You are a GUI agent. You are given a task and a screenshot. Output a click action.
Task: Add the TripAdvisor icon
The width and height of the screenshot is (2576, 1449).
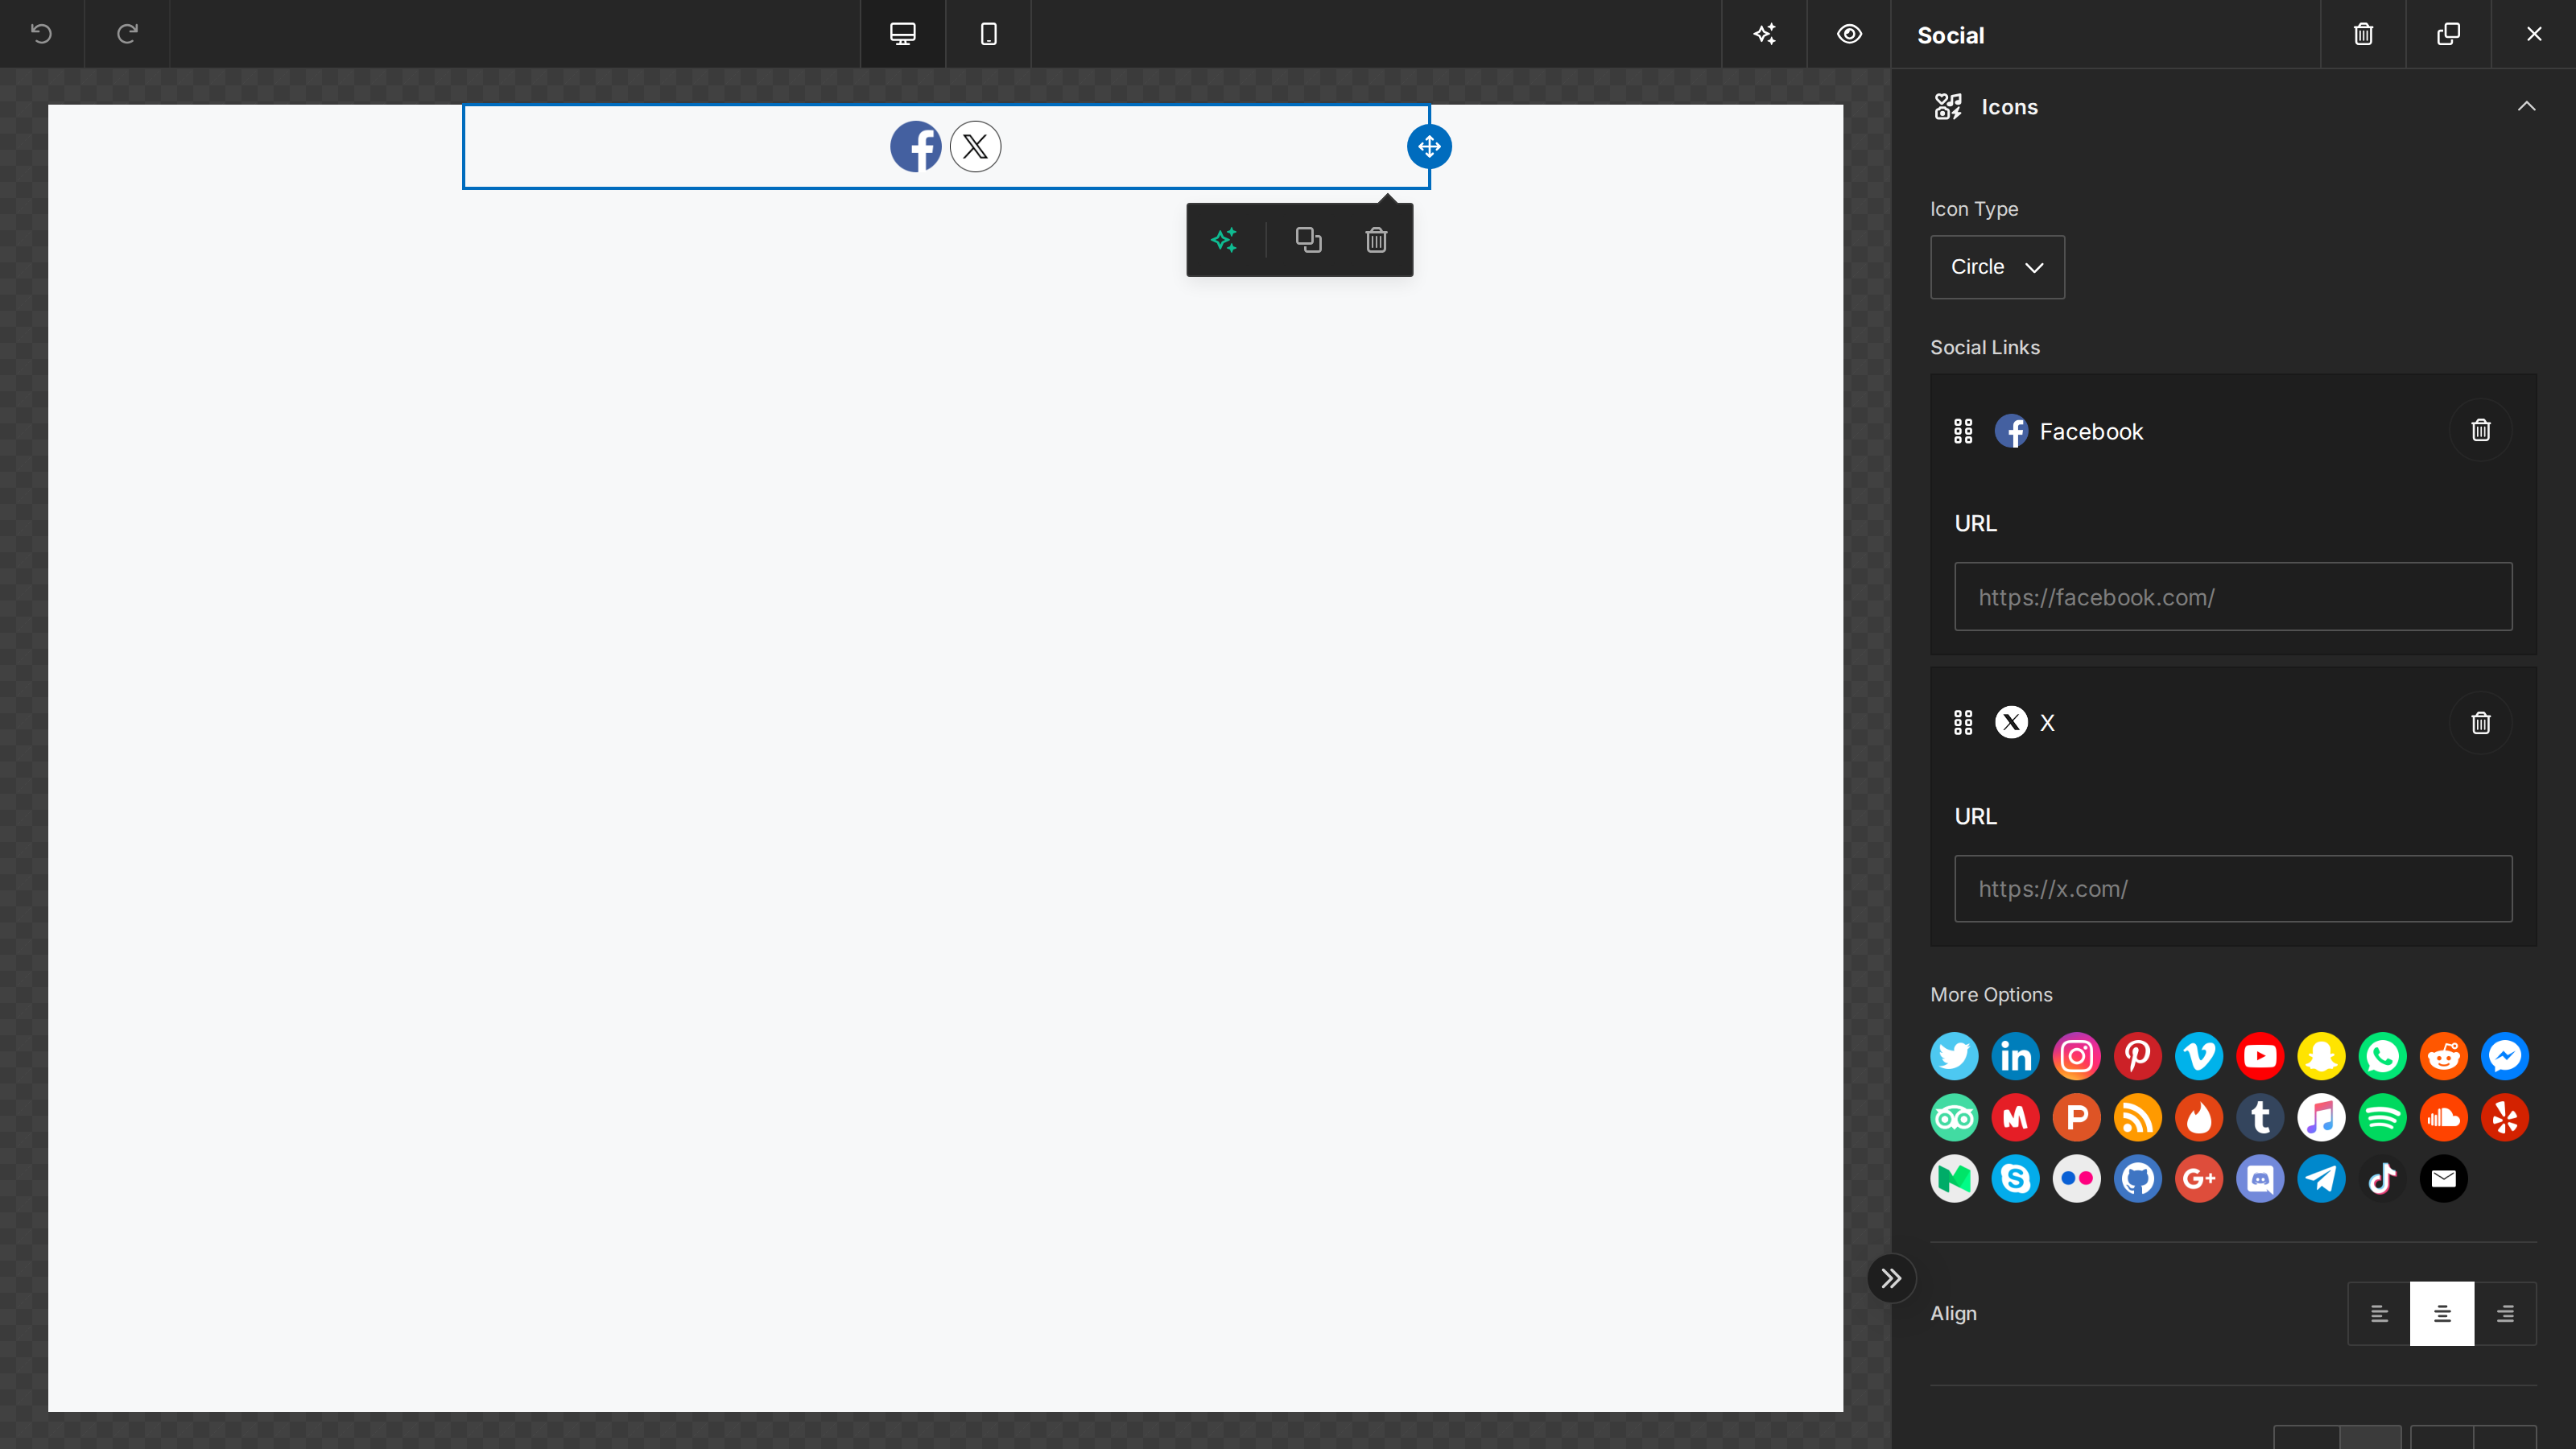(1954, 1117)
